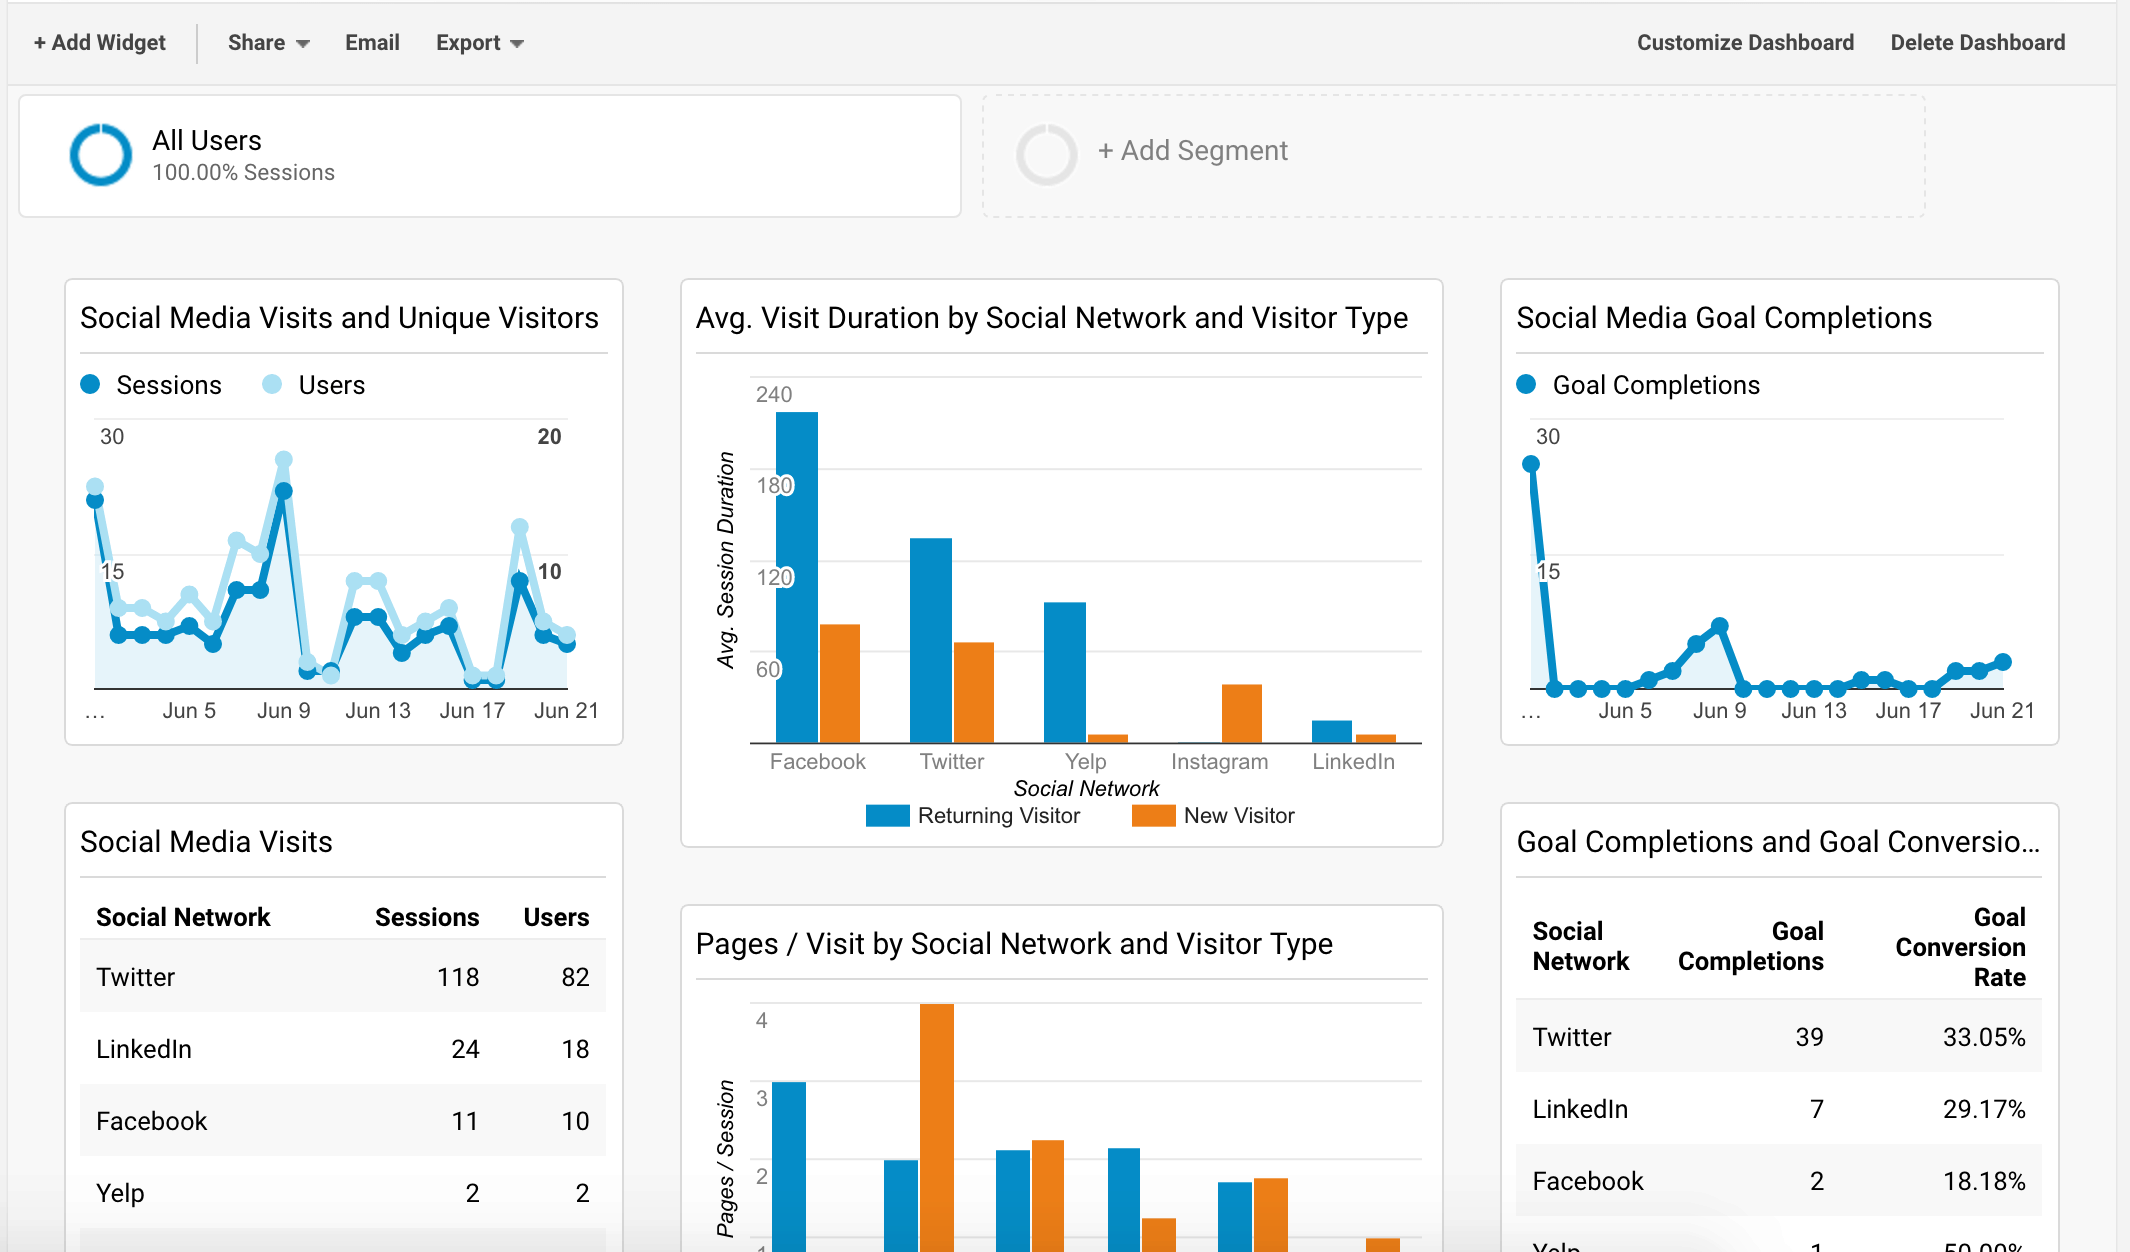Click the Returning Visitor blue legend swatch
This screenshot has height=1252, width=2130.
coord(887,816)
